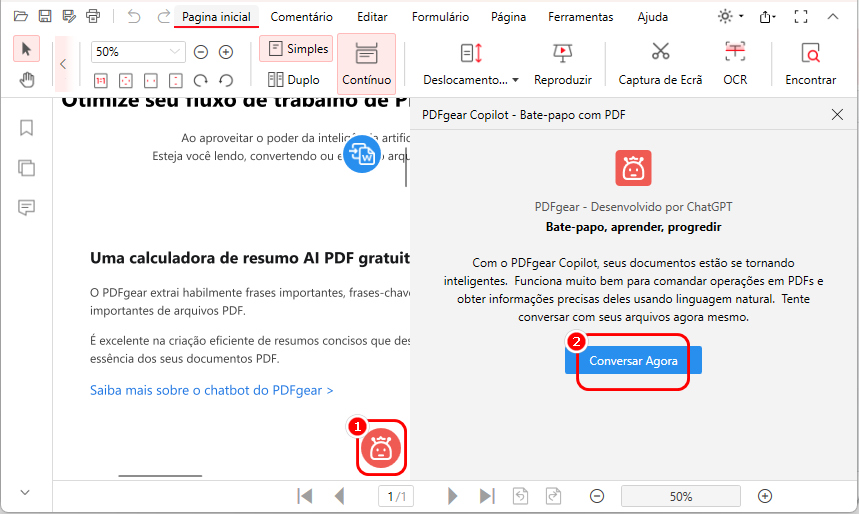Click the fit page icon
The height and width of the screenshot is (514, 859).
pyautogui.click(x=125, y=81)
